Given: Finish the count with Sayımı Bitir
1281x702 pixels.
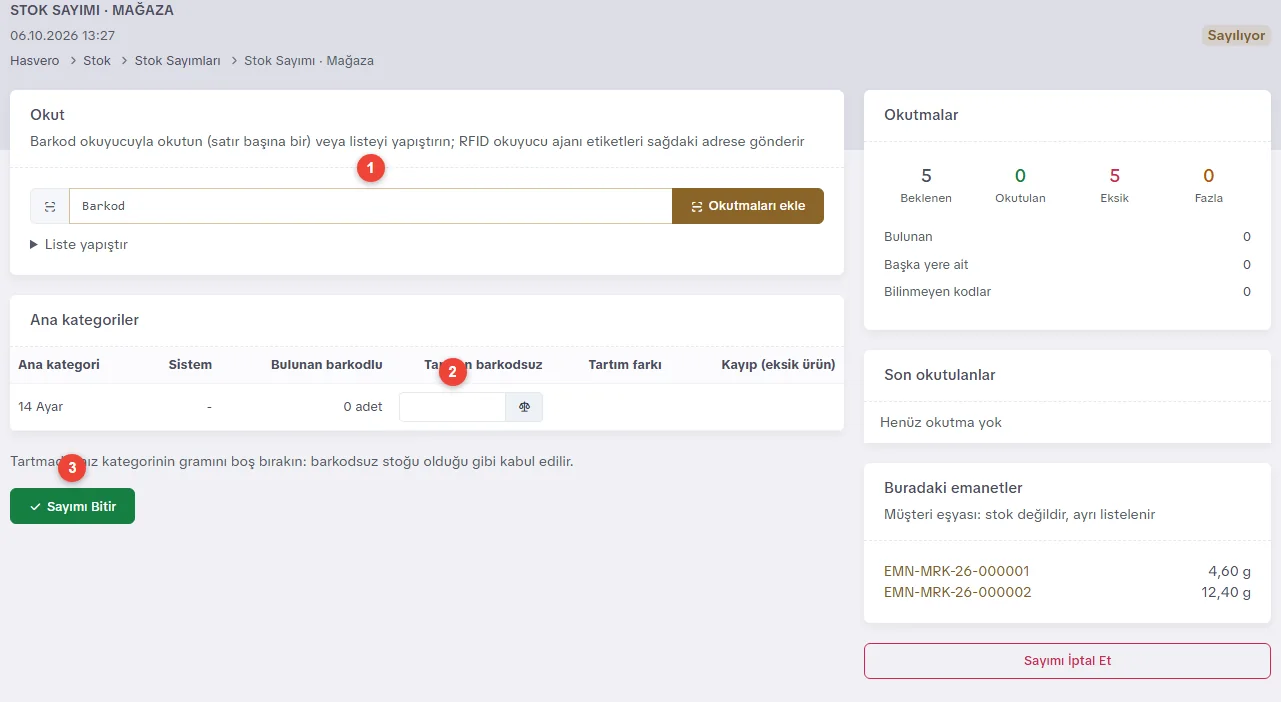Looking at the screenshot, I should (72, 507).
